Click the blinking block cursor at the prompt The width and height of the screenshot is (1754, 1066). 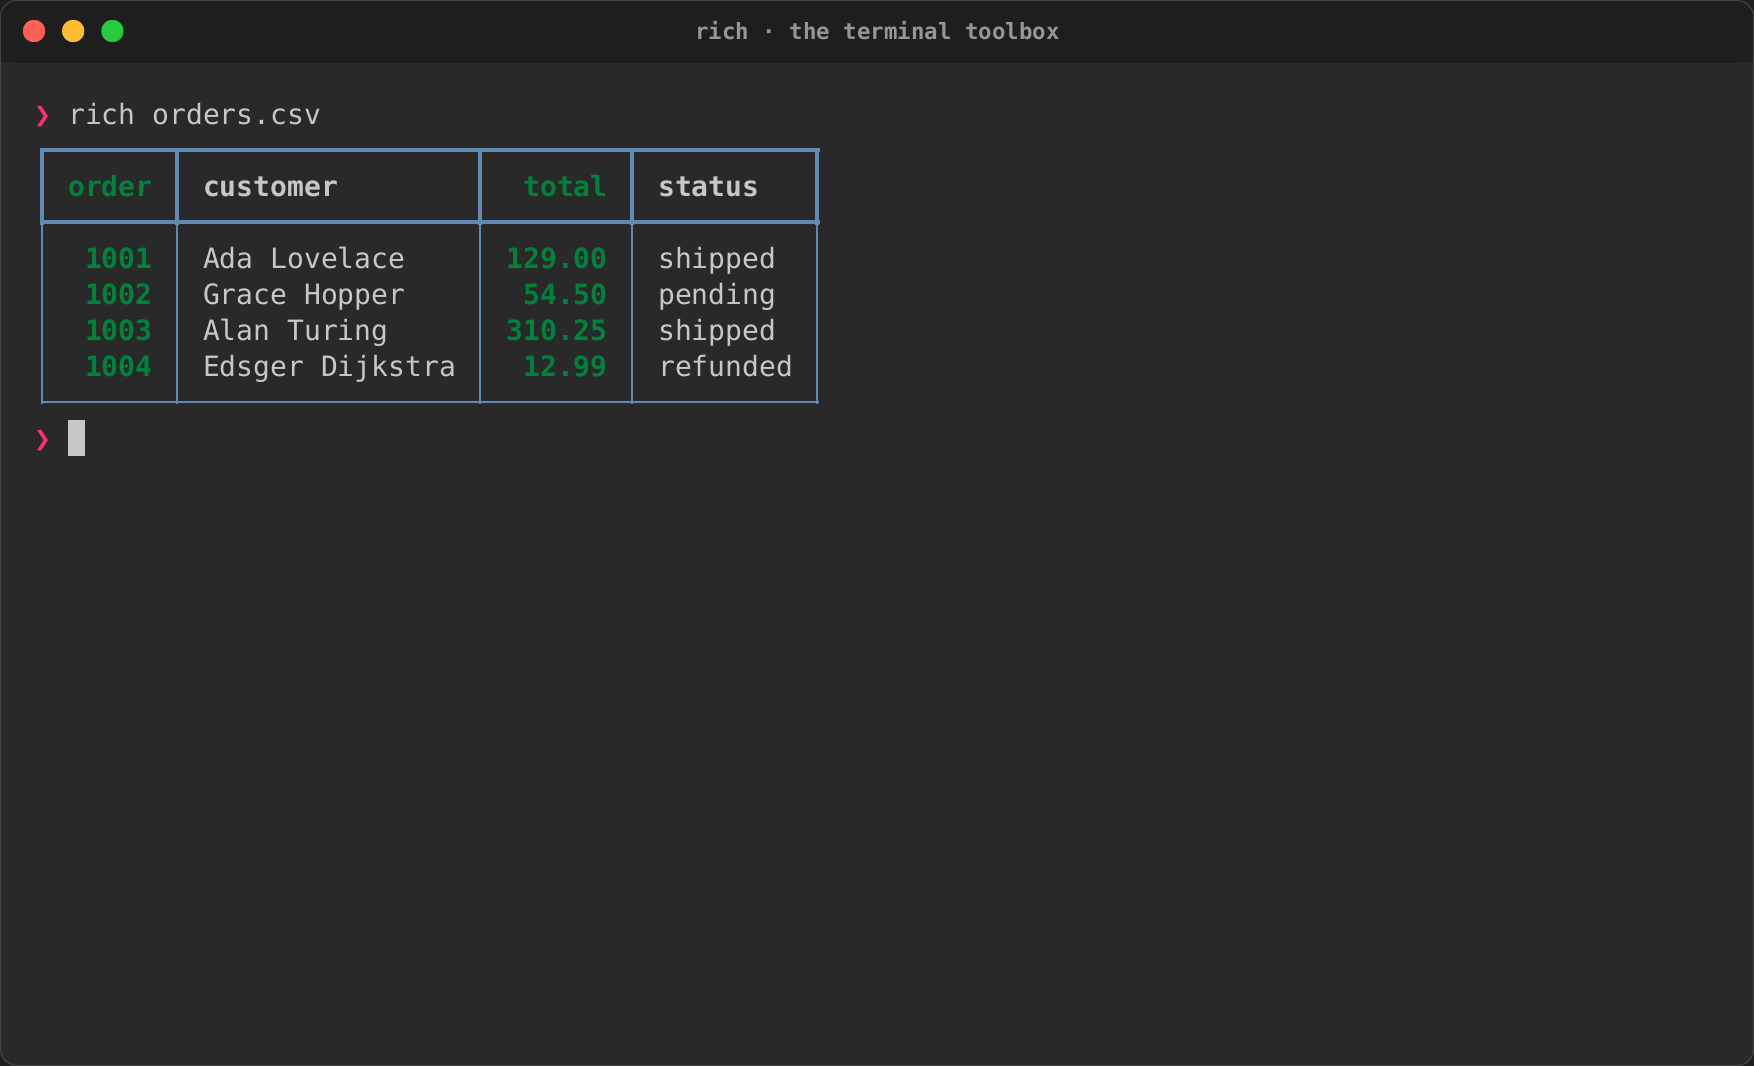tap(76, 438)
